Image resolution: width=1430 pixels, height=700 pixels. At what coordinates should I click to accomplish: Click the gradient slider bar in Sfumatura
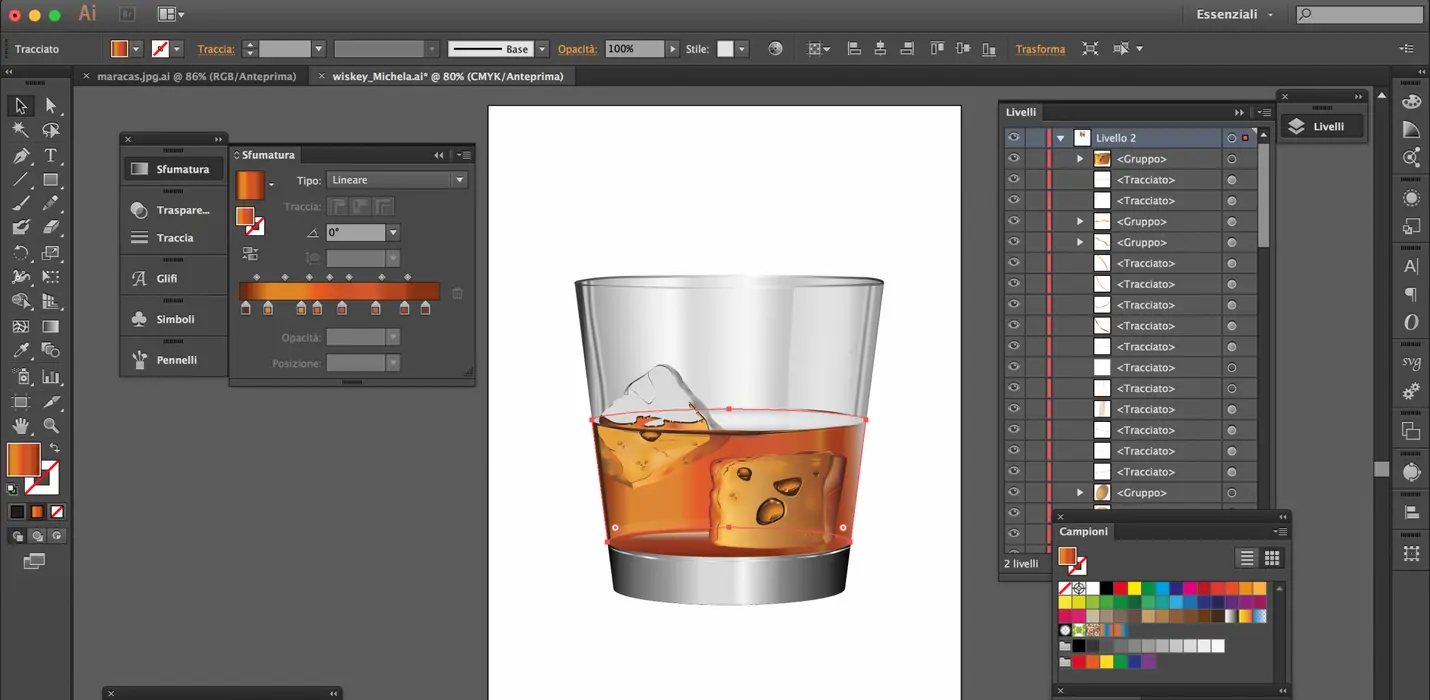(339, 291)
